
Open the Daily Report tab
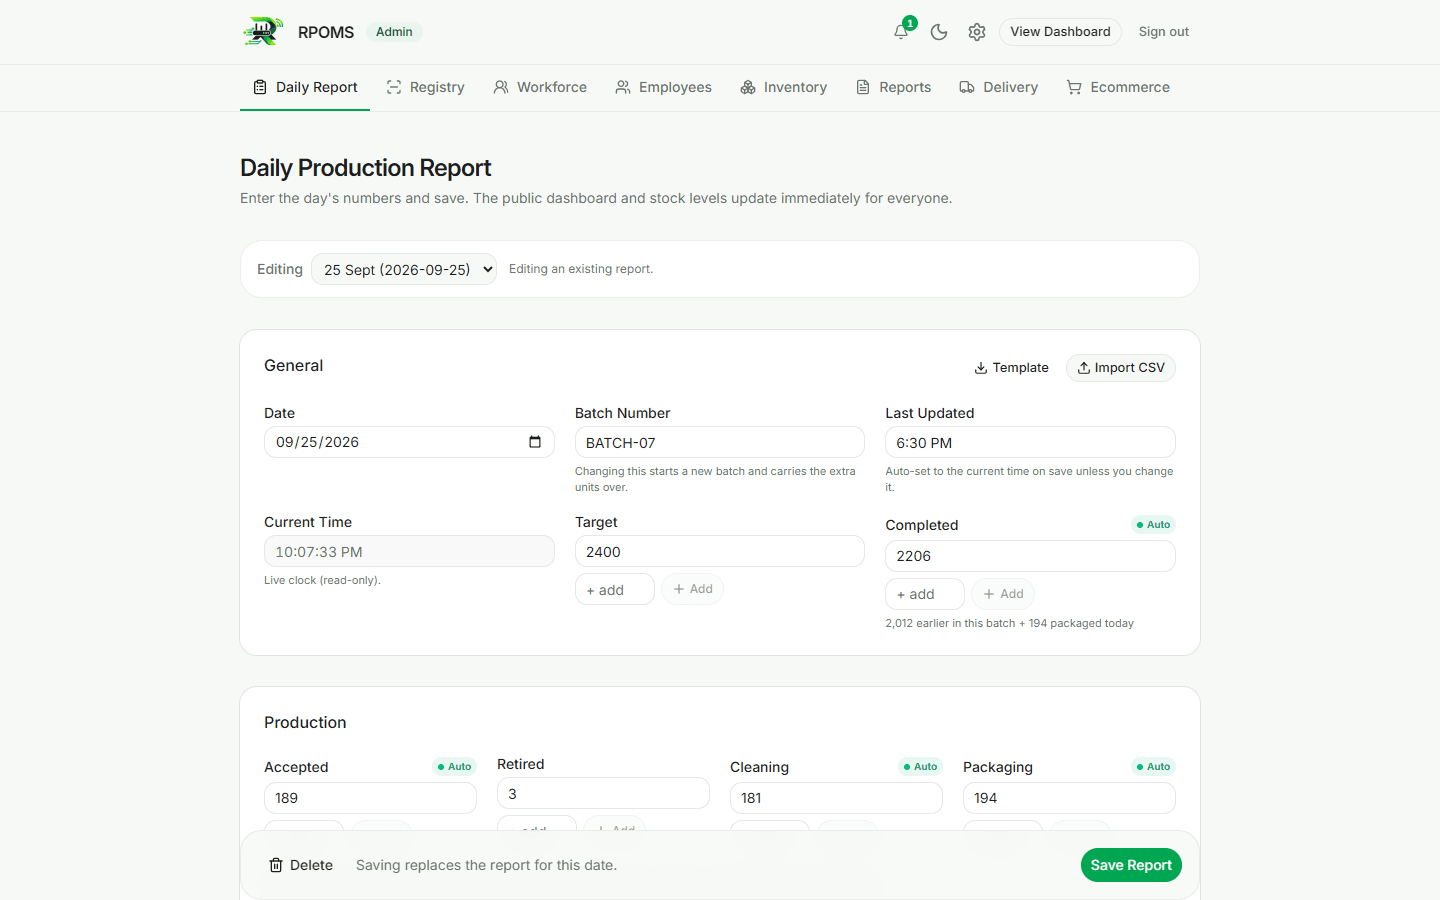[305, 87]
